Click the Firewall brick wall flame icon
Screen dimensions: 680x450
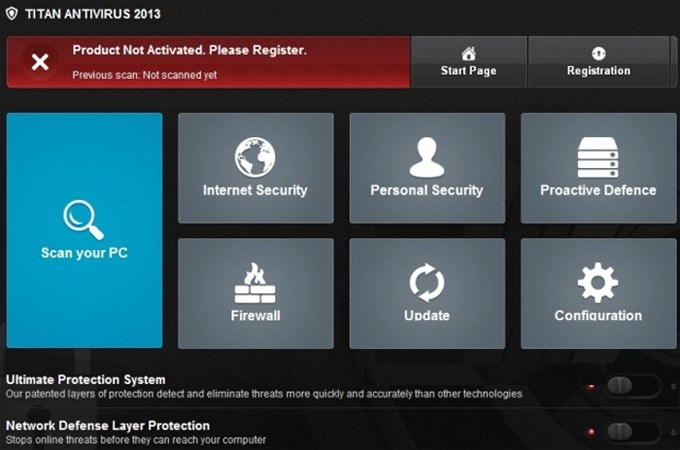[x=255, y=283]
